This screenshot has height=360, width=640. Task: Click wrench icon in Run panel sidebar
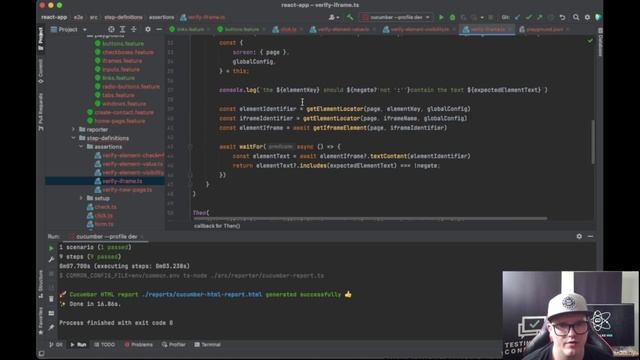click(51, 260)
